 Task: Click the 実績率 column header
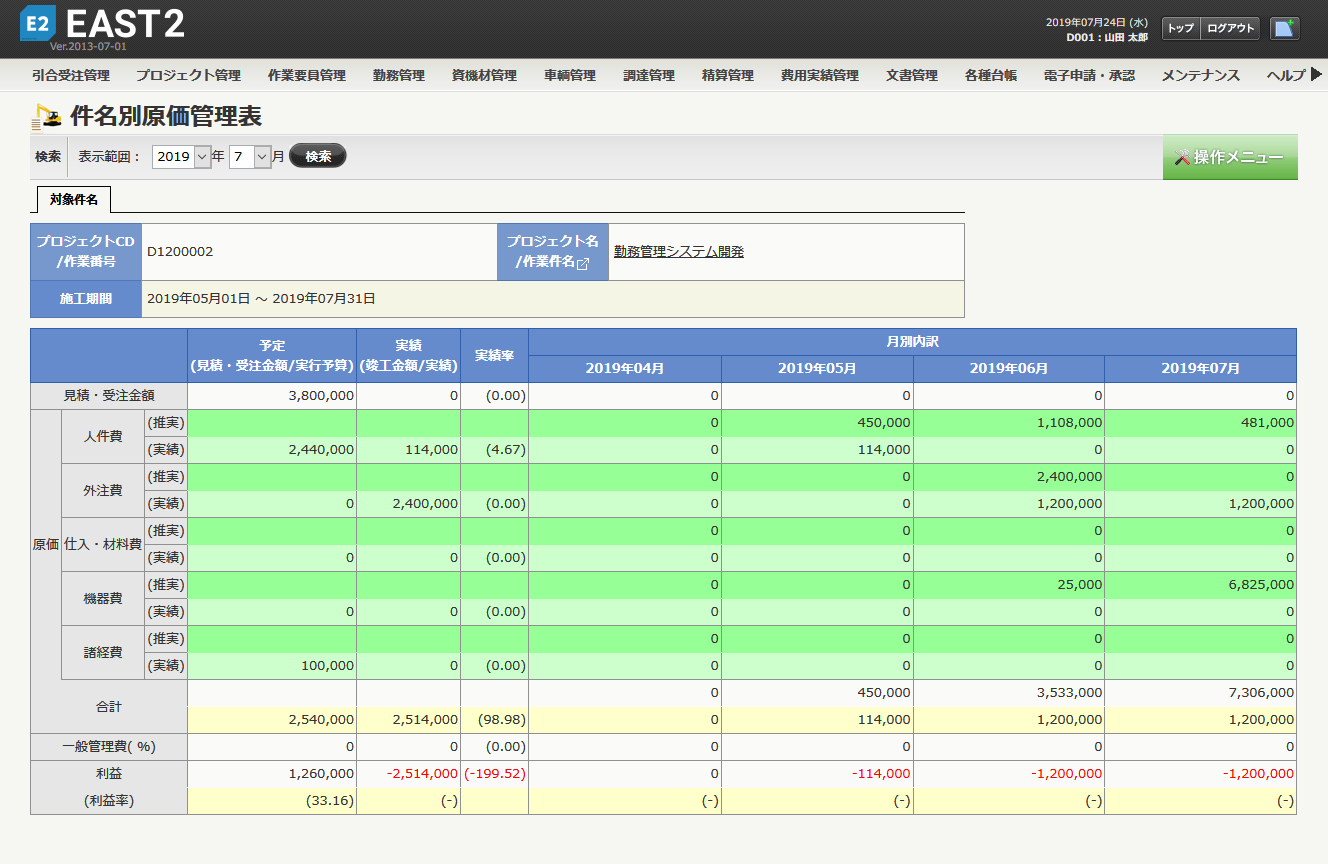pos(494,356)
